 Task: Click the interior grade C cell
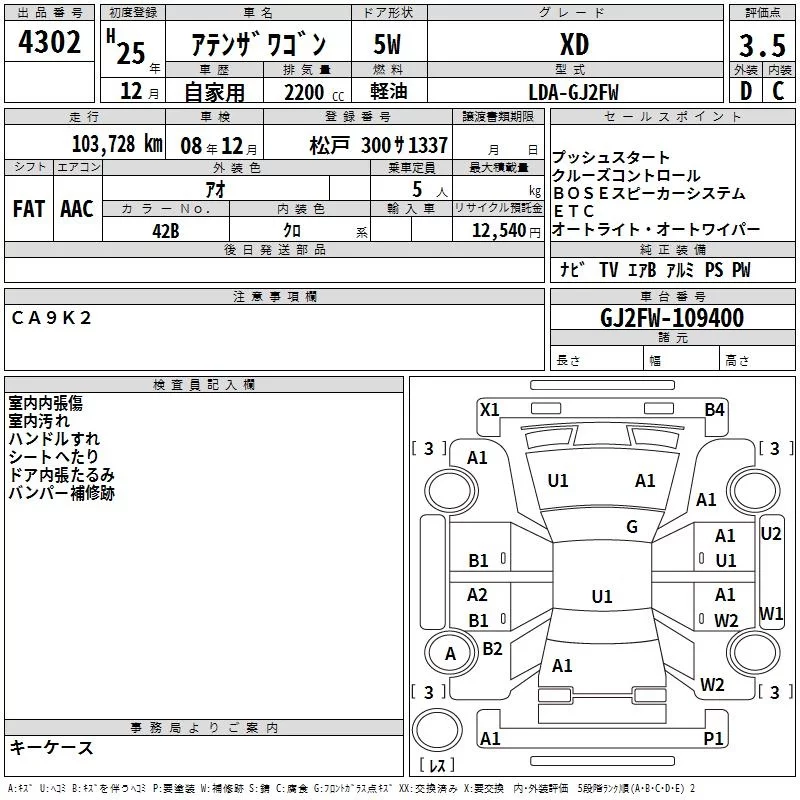[x=778, y=91]
